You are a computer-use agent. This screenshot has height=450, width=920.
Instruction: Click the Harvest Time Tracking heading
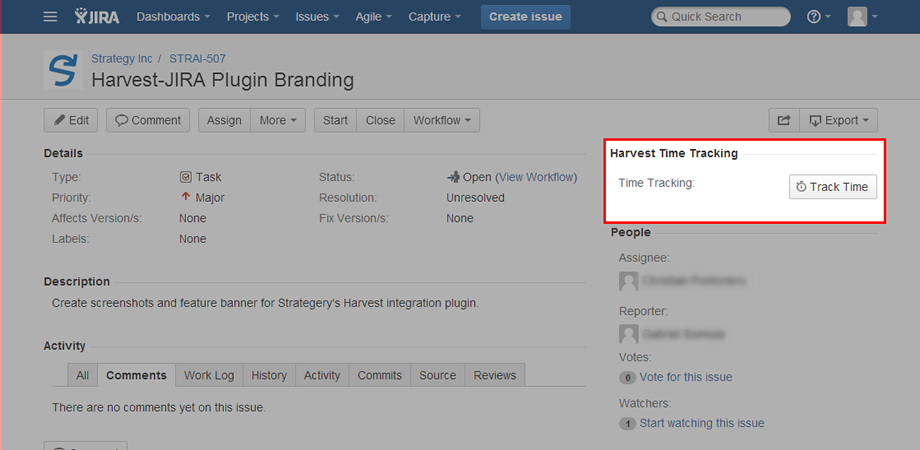674,154
